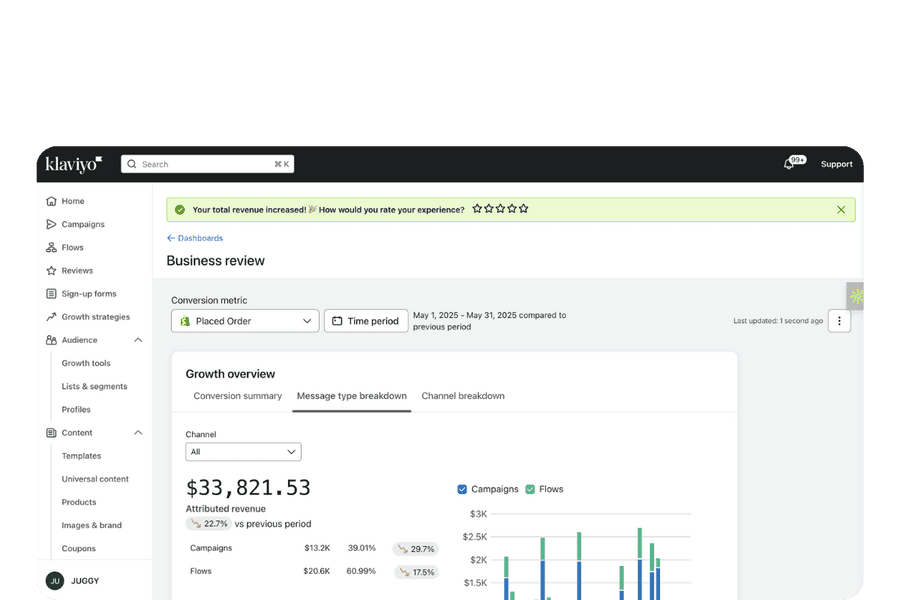Open Profiles in sidebar
The image size is (900, 600).
[x=76, y=409]
